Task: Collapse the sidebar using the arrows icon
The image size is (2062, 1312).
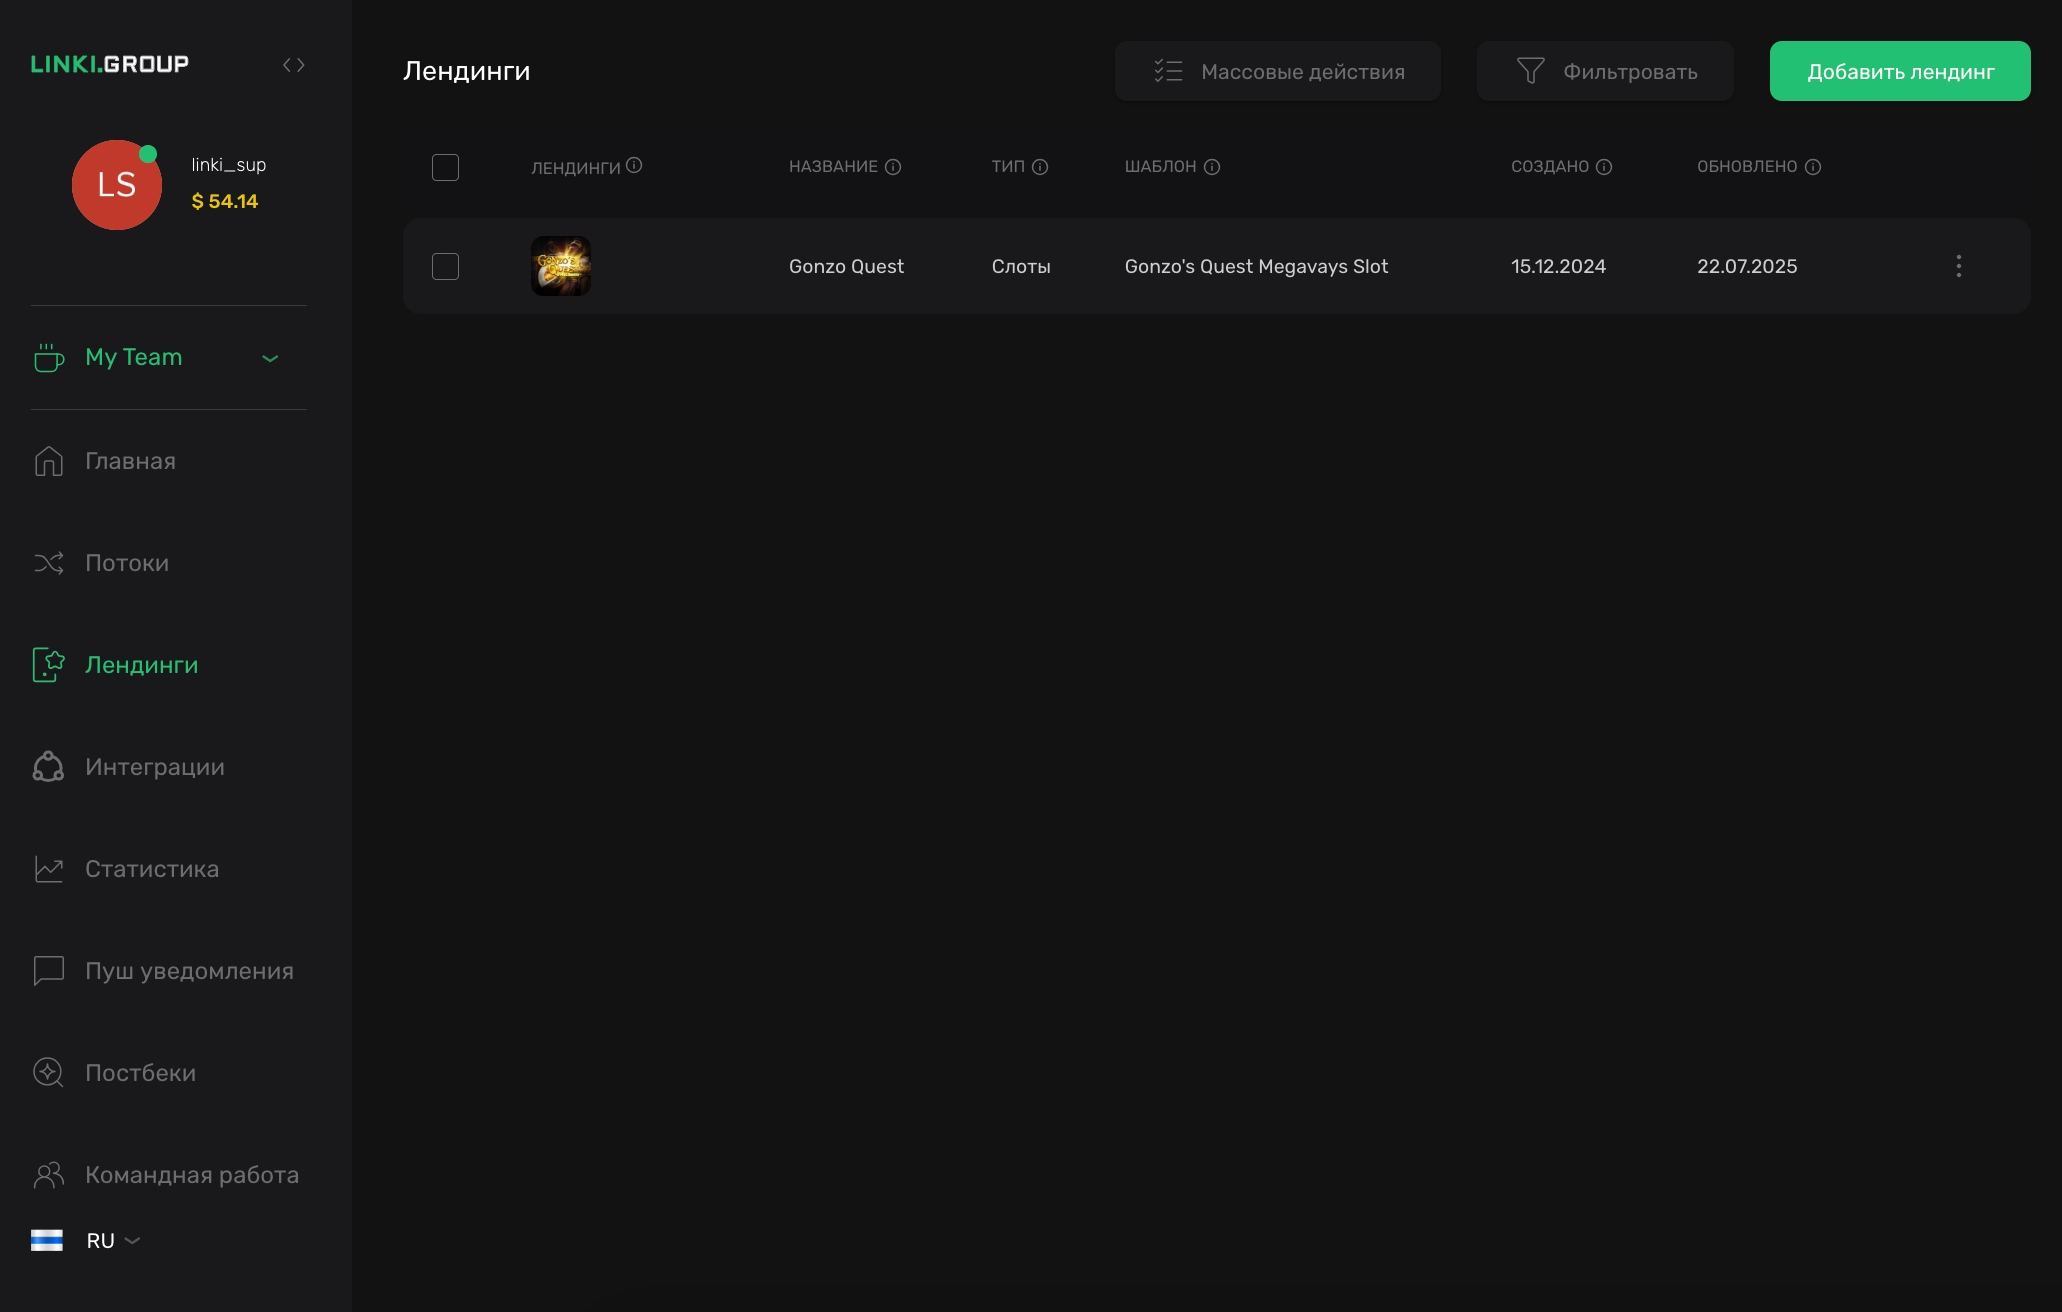Action: pyautogui.click(x=293, y=65)
